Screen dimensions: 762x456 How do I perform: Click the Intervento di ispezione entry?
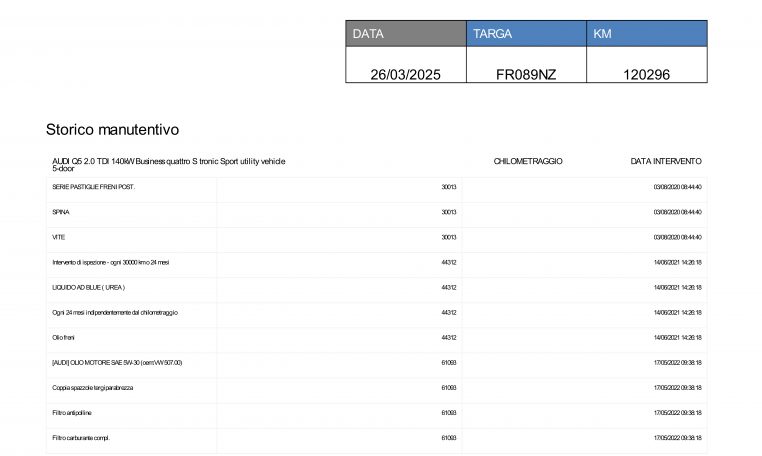pyautogui.click(x=113, y=262)
